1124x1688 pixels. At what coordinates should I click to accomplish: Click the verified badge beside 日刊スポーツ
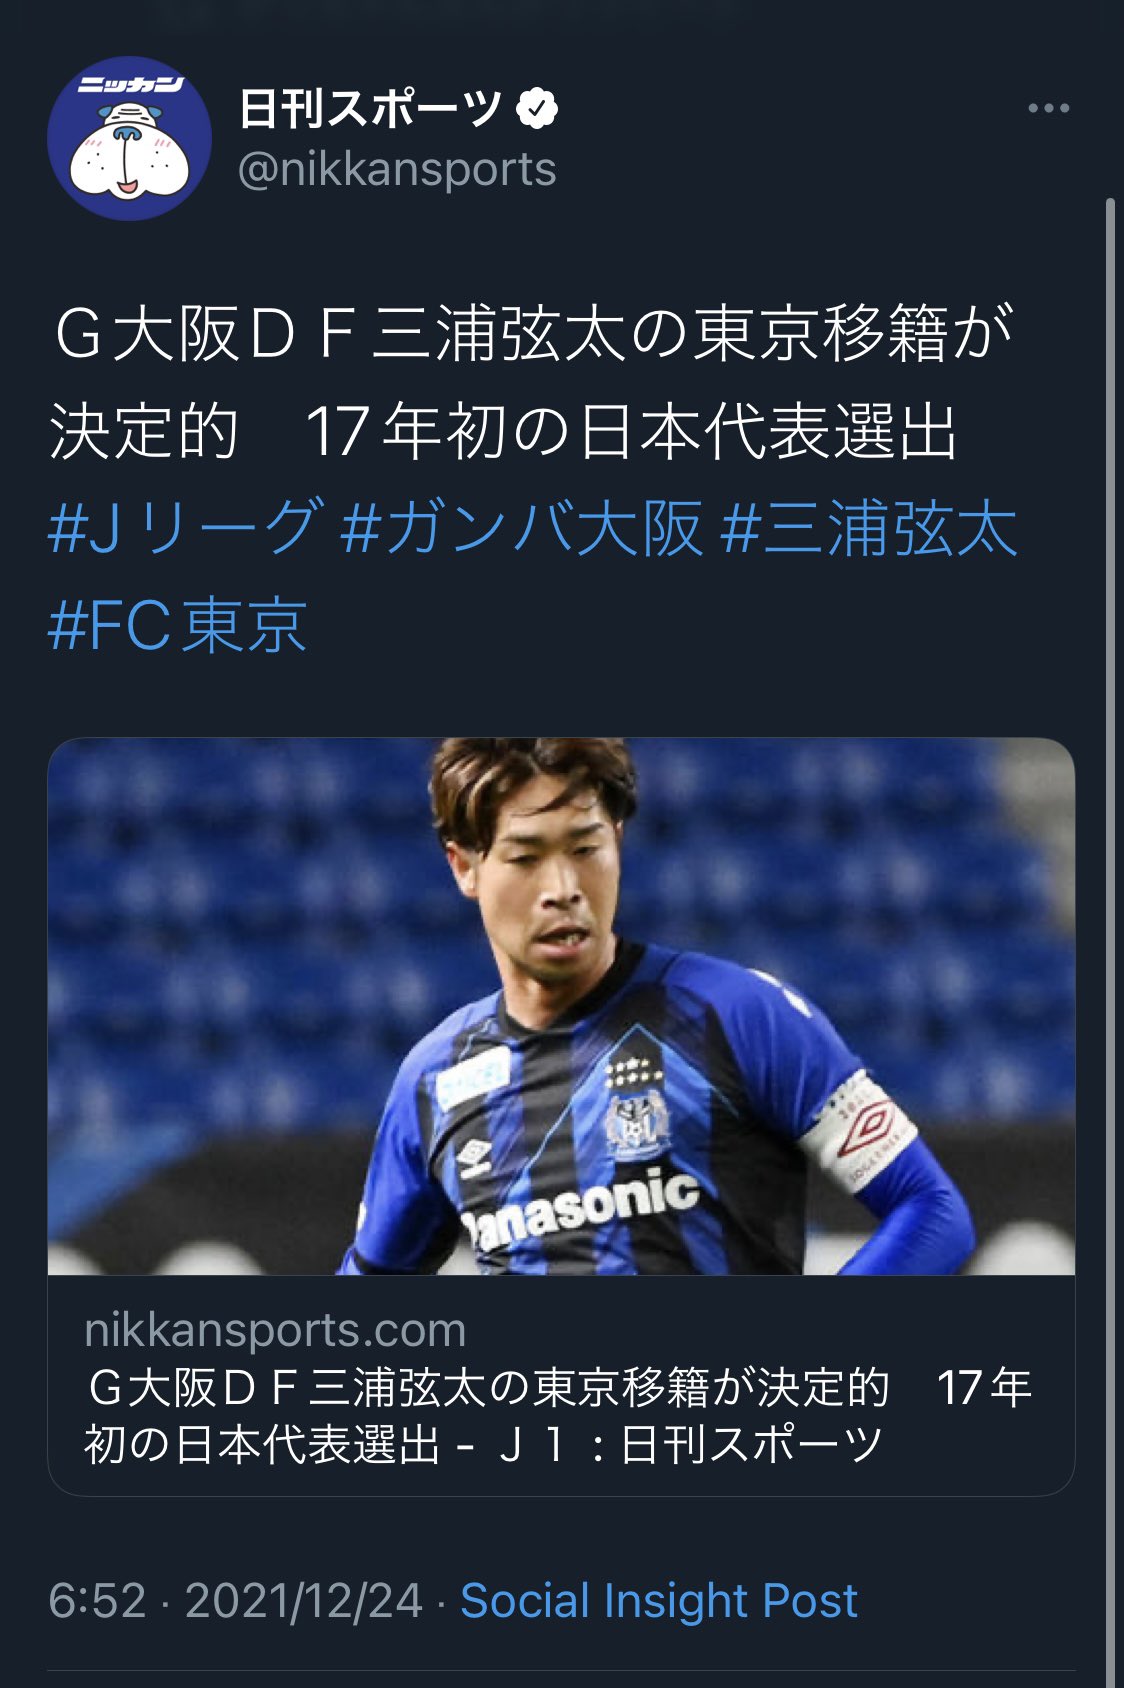537,108
